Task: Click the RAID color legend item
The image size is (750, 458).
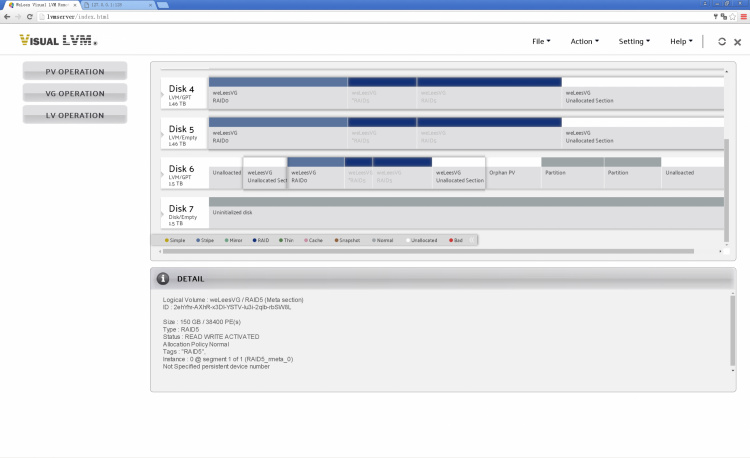Action: (261, 240)
